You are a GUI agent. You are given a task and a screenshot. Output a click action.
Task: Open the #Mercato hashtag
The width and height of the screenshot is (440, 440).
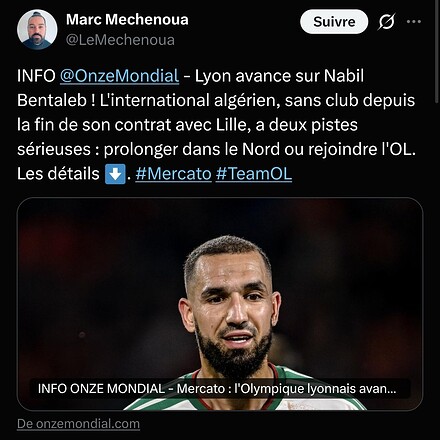[173, 174]
